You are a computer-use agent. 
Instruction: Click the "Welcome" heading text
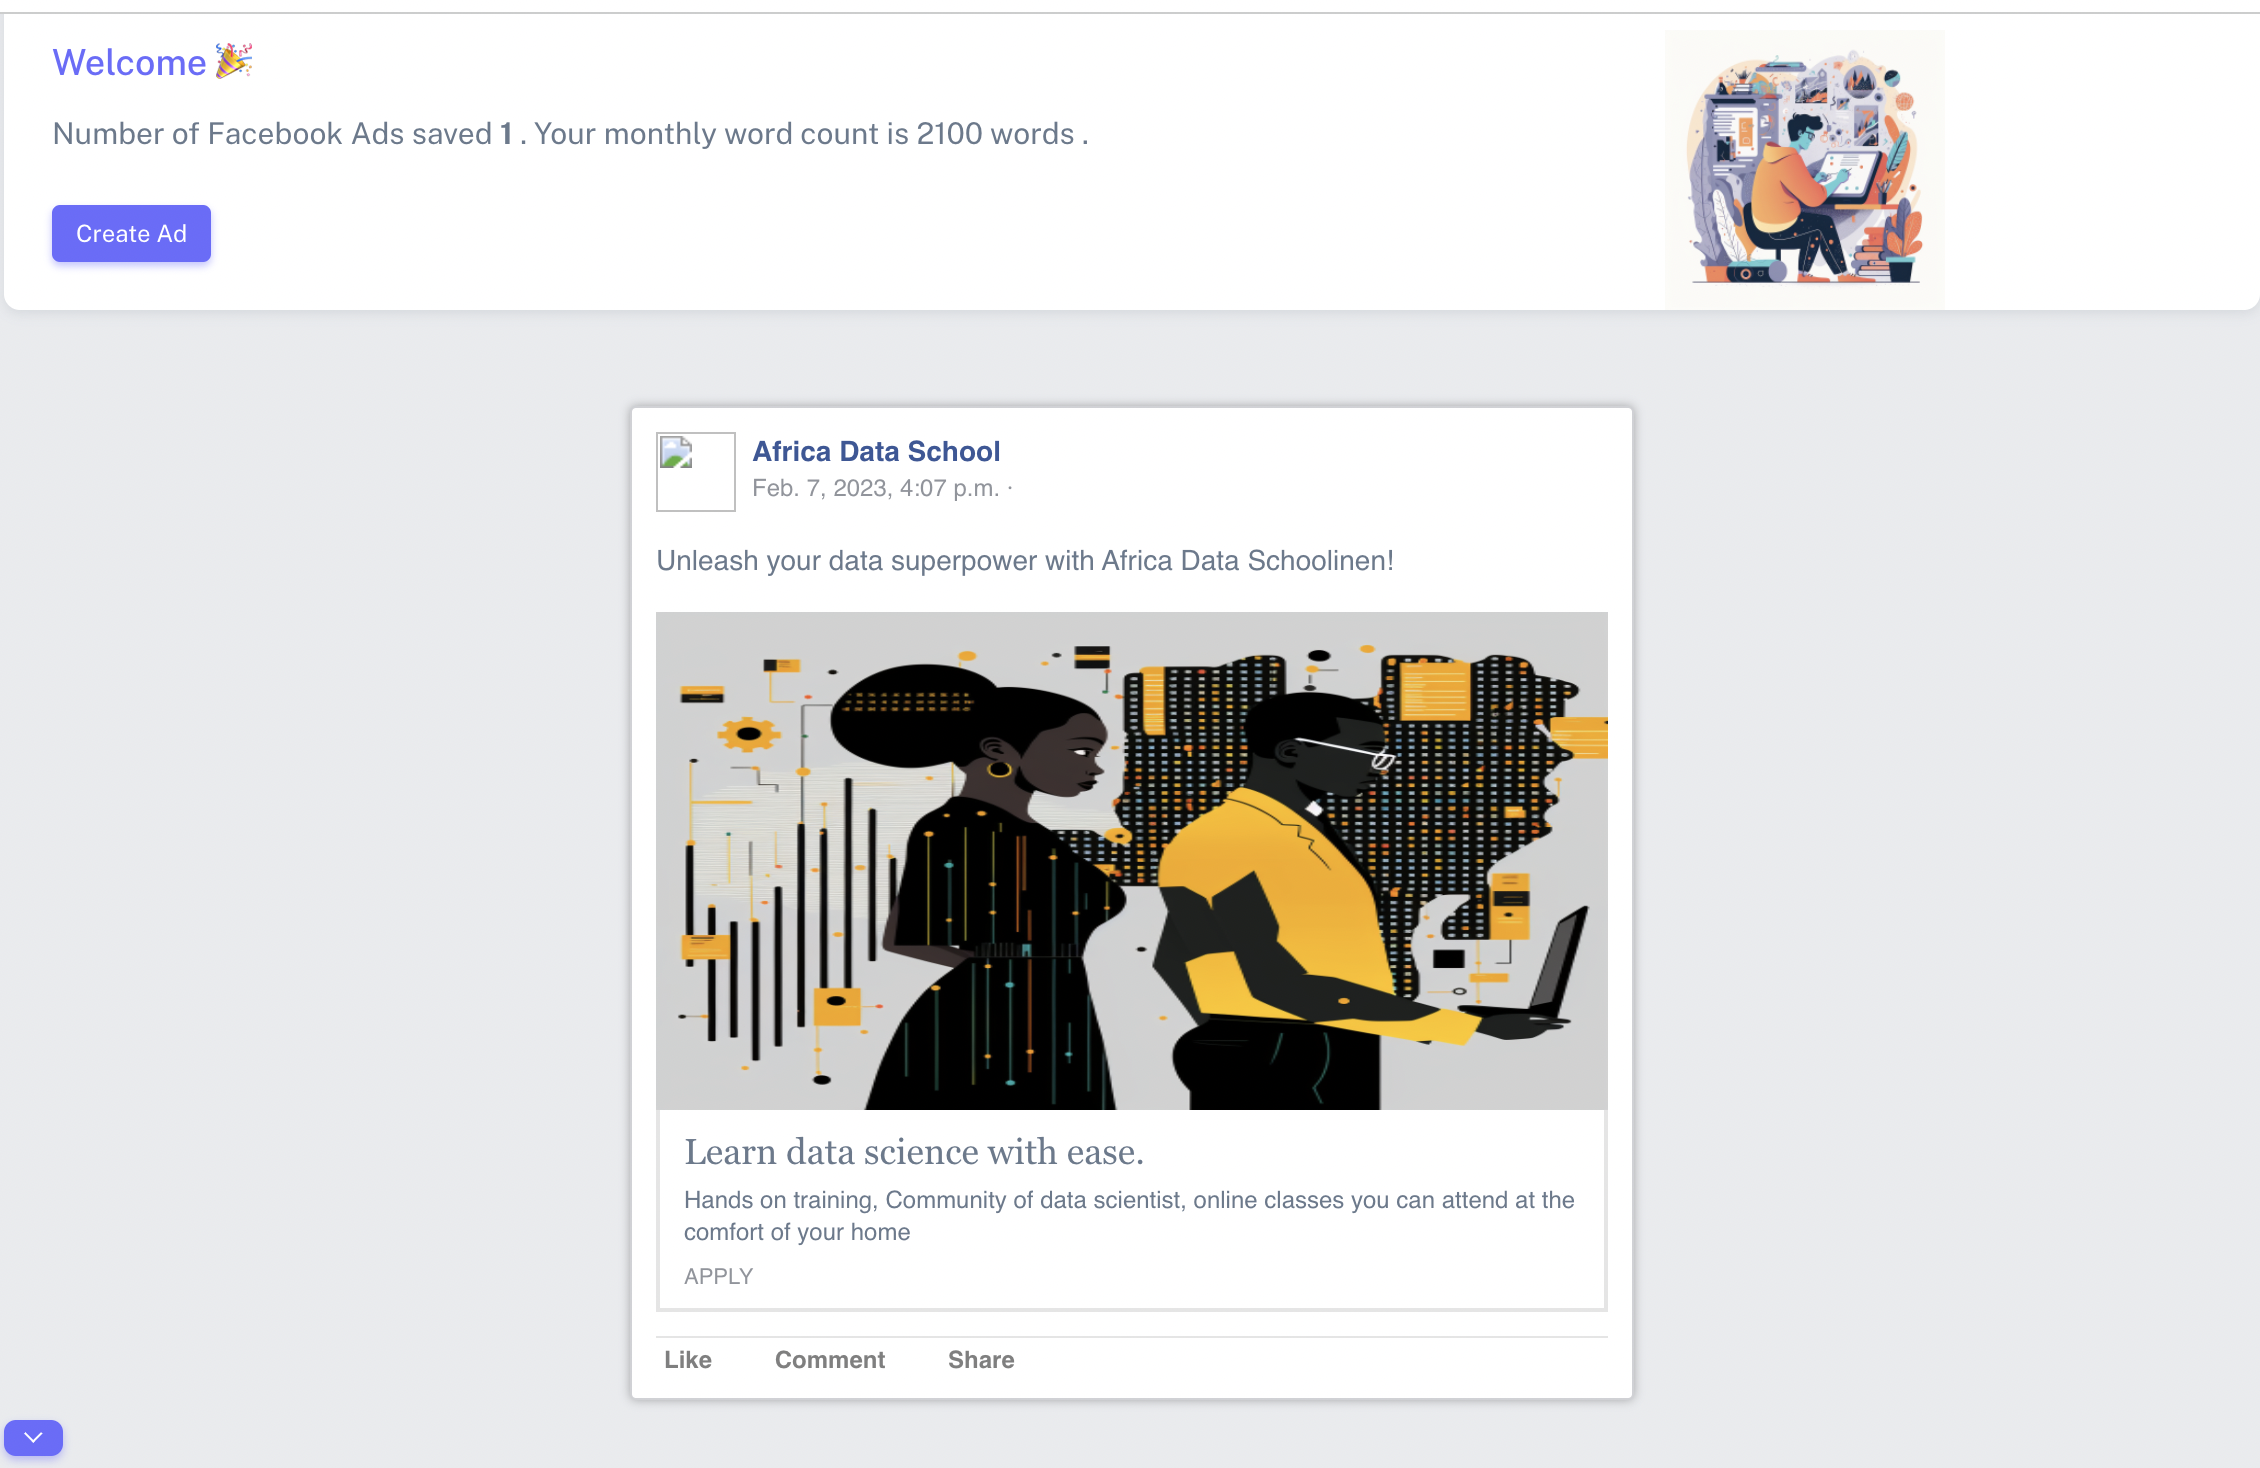pyautogui.click(x=129, y=62)
